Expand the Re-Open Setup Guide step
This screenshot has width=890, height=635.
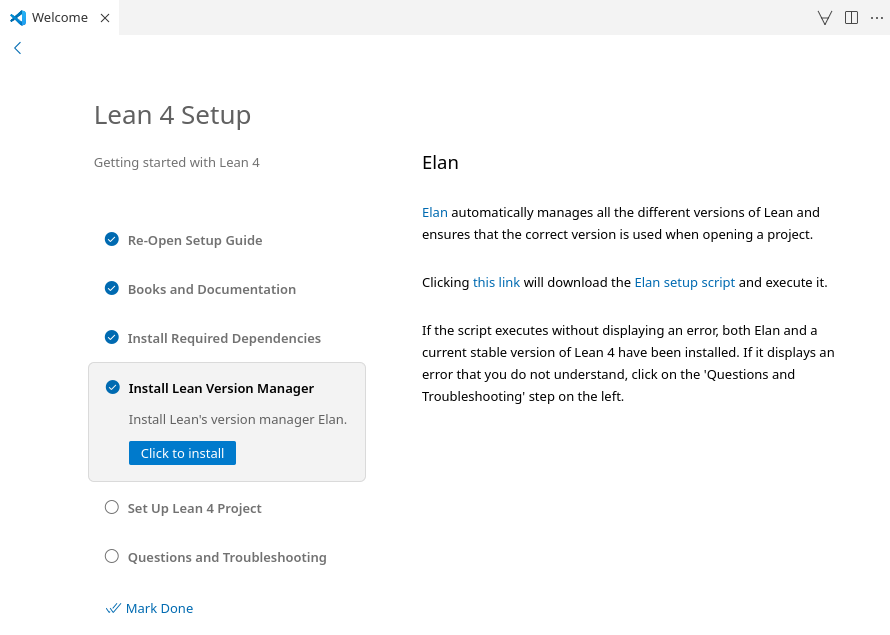point(195,241)
